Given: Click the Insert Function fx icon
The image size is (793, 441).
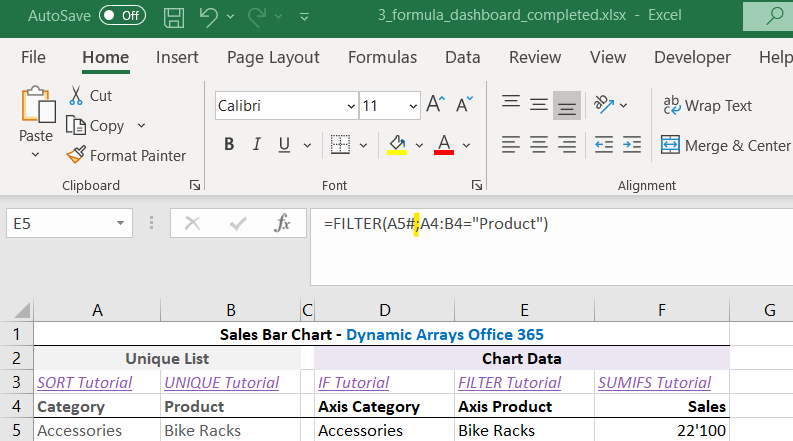Looking at the screenshot, I should [x=282, y=223].
